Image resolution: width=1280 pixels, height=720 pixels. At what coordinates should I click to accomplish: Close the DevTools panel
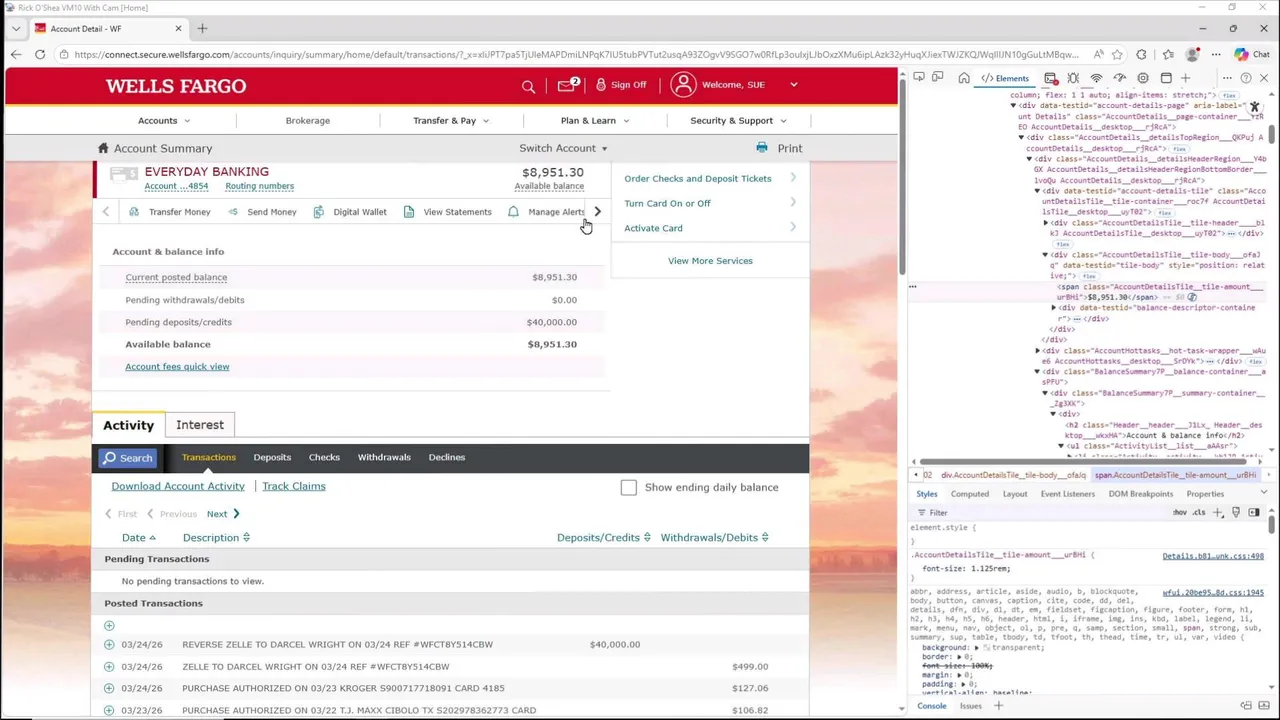(1264, 78)
